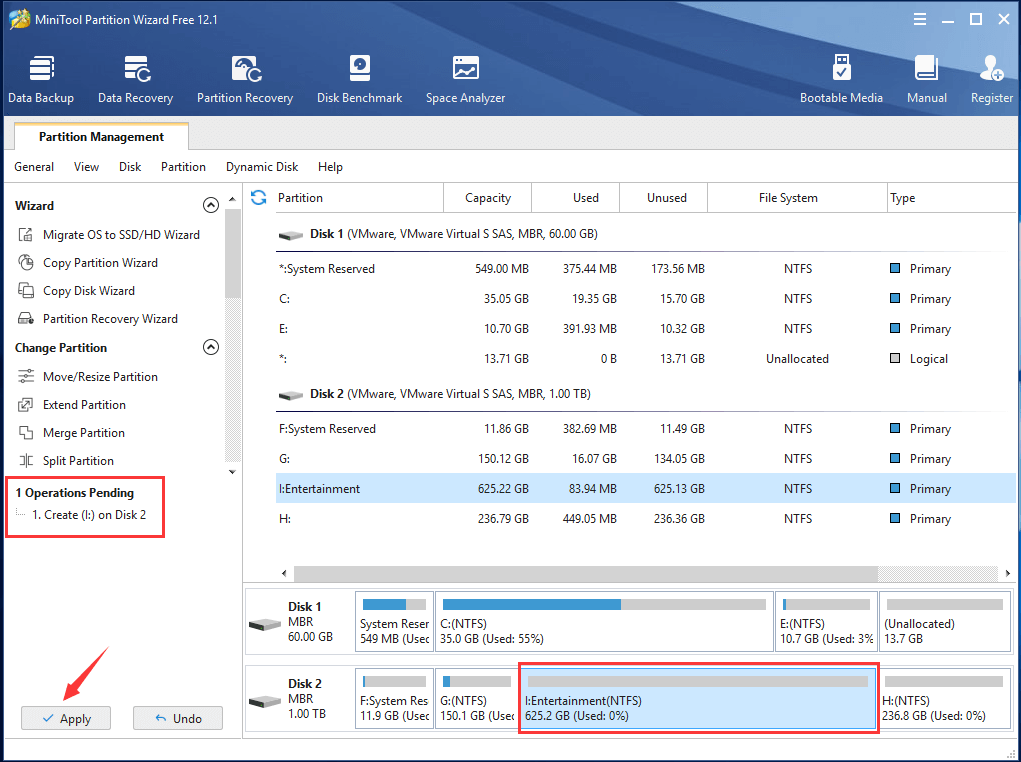
Task: Open the hamburger menu in the title bar
Action: (x=919, y=19)
